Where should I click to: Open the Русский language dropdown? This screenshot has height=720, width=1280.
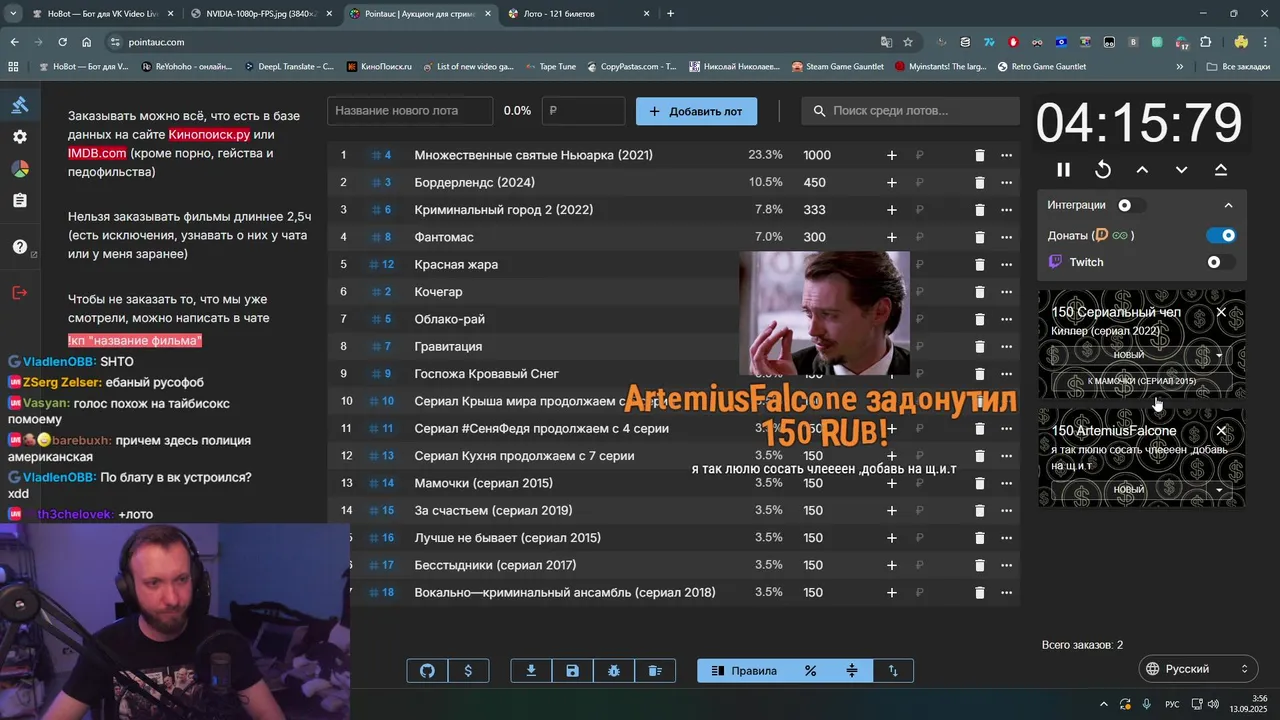click(x=1199, y=669)
